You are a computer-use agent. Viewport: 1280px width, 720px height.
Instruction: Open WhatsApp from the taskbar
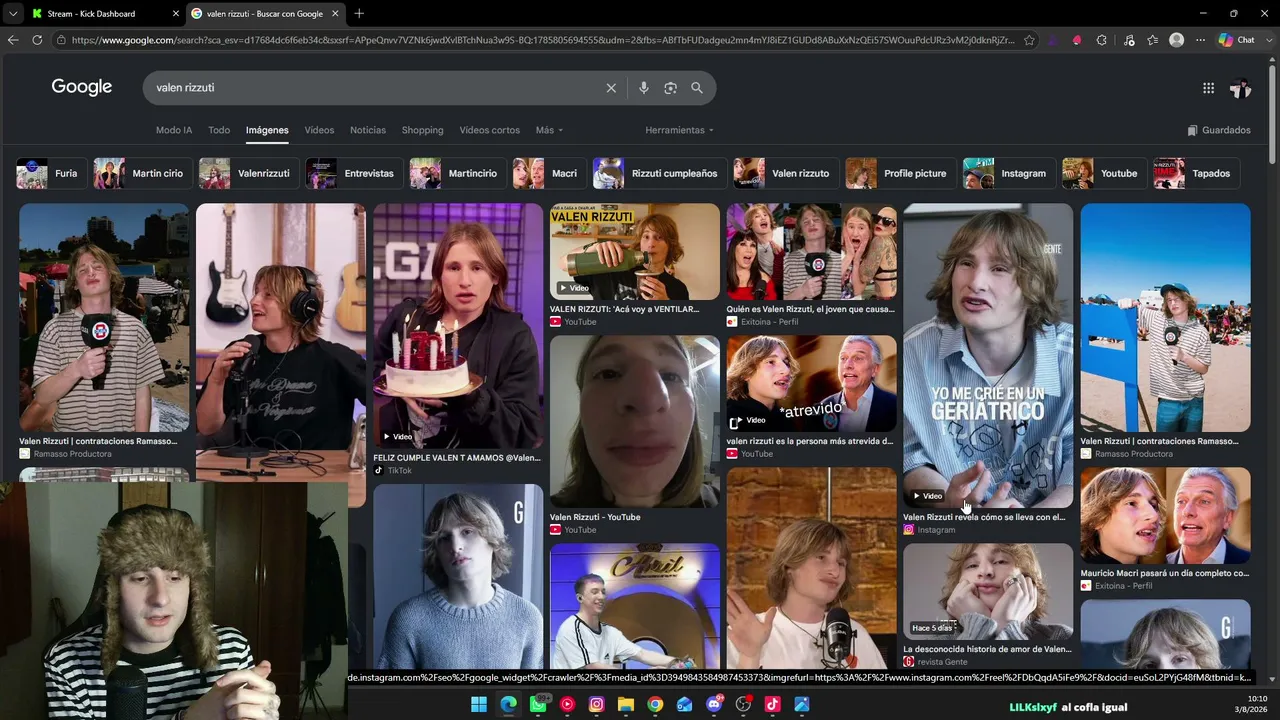tap(538, 704)
